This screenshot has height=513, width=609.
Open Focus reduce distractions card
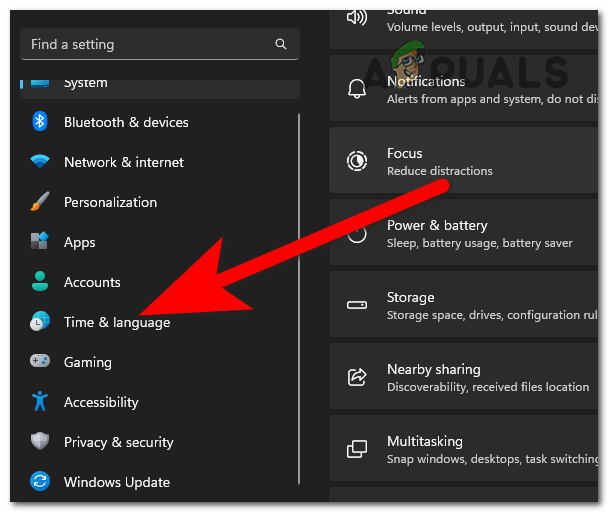click(x=463, y=160)
